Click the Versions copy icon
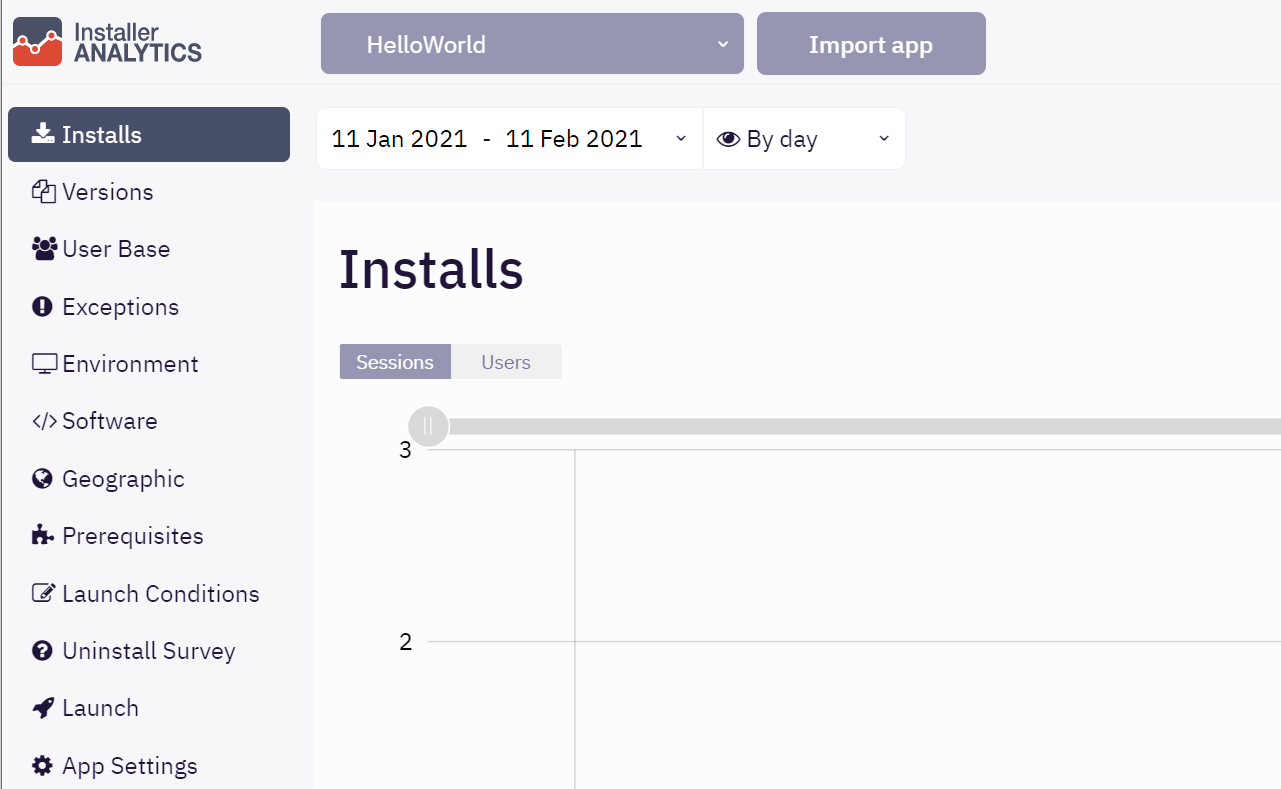This screenshot has width=1281, height=789. pos(43,192)
